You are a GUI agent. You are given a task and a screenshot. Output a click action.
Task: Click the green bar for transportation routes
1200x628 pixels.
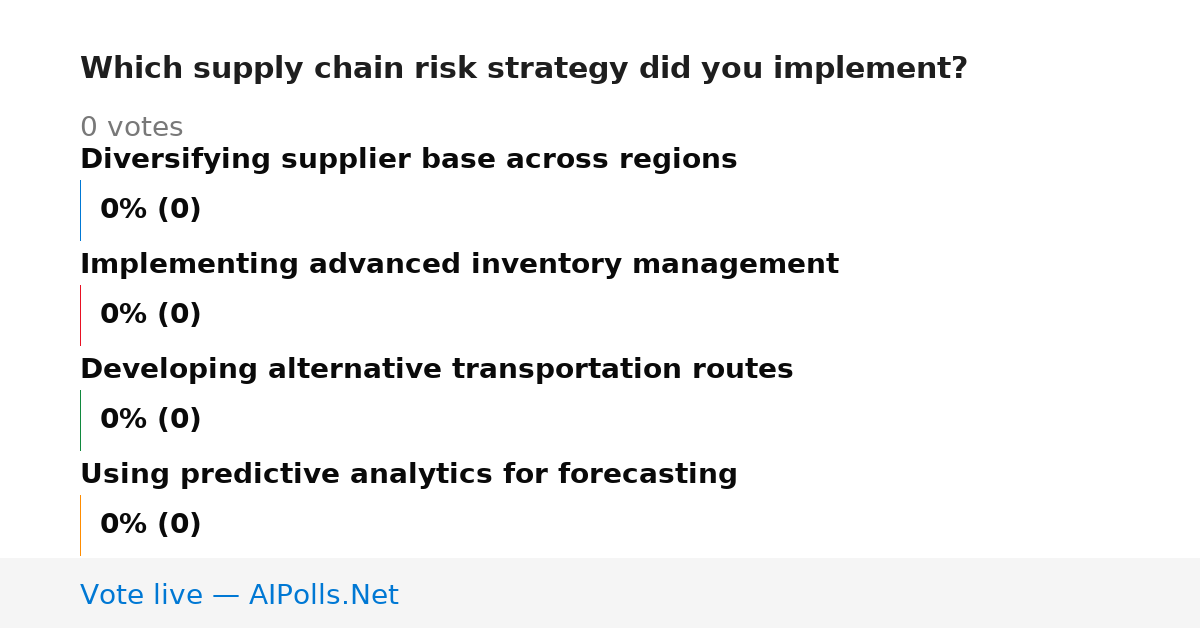coord(80,420)
